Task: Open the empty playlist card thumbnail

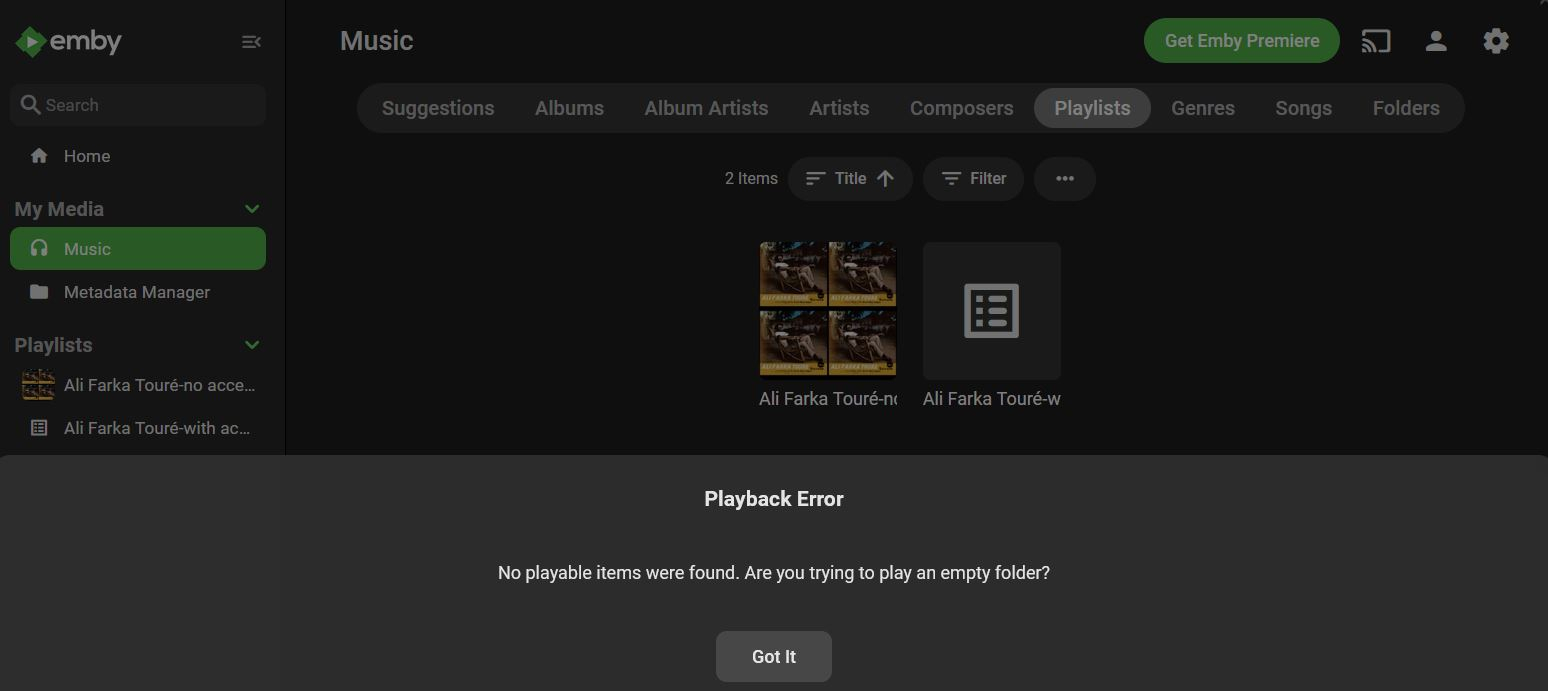Action: tap(992, 311)
